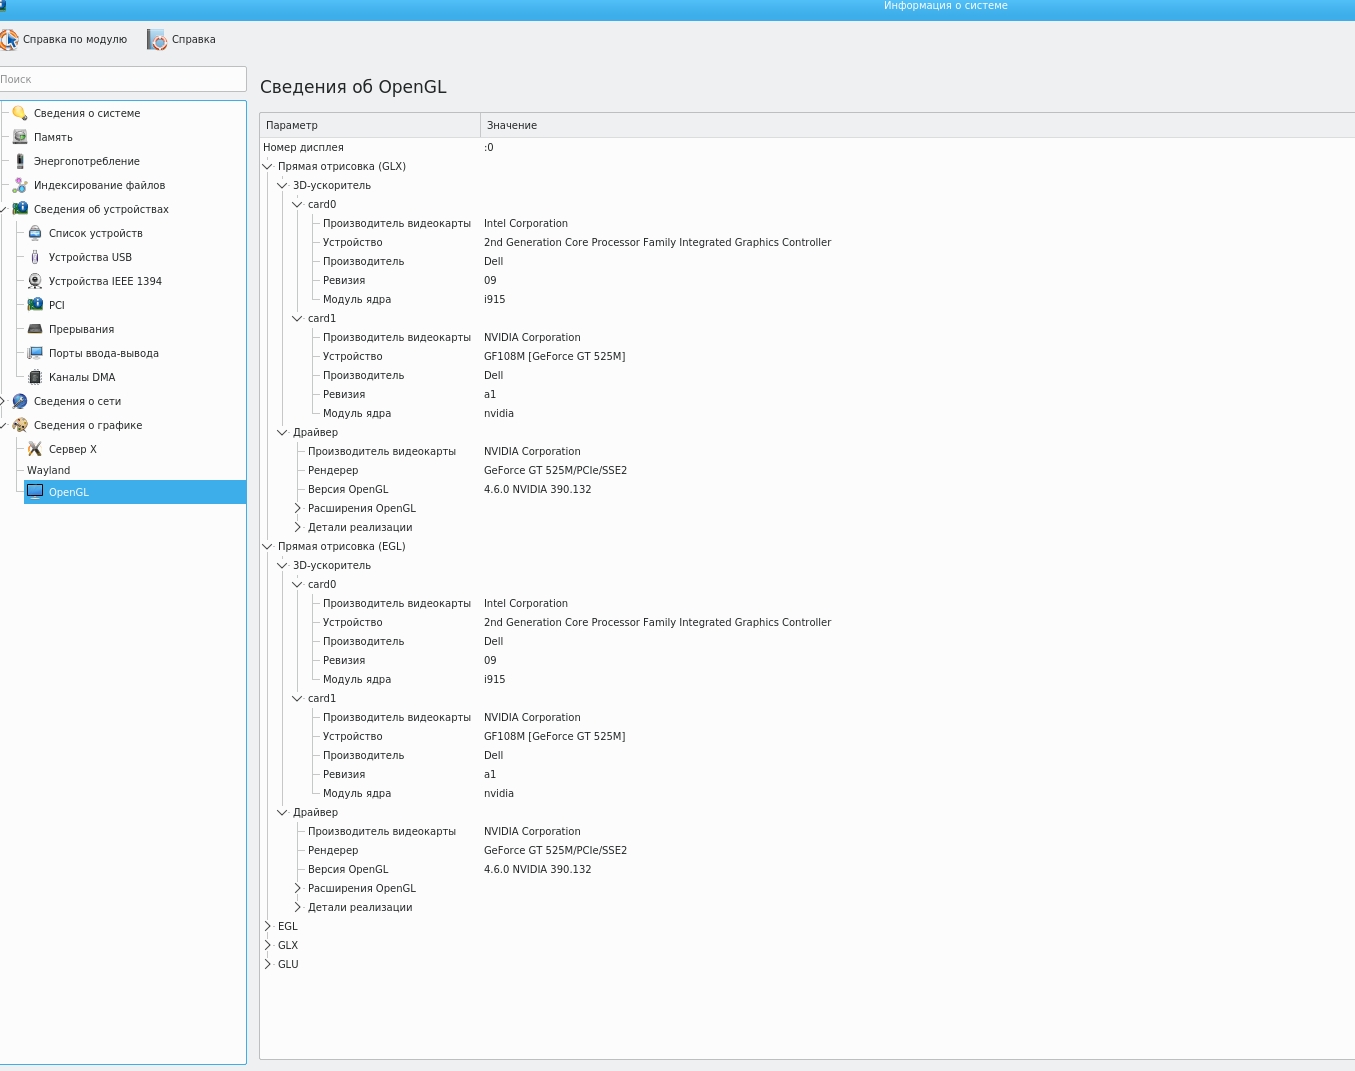The image size is (1355, 1071).
Task: Collapse Драйвер under GLX section
Action: 282,432
